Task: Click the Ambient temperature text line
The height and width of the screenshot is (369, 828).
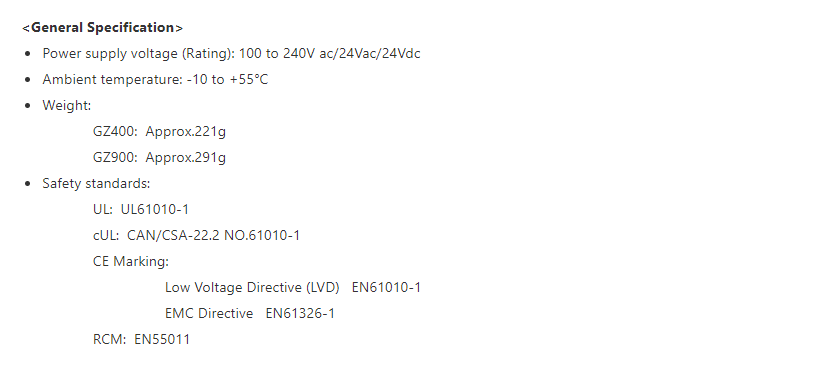Action: point(155,79)
